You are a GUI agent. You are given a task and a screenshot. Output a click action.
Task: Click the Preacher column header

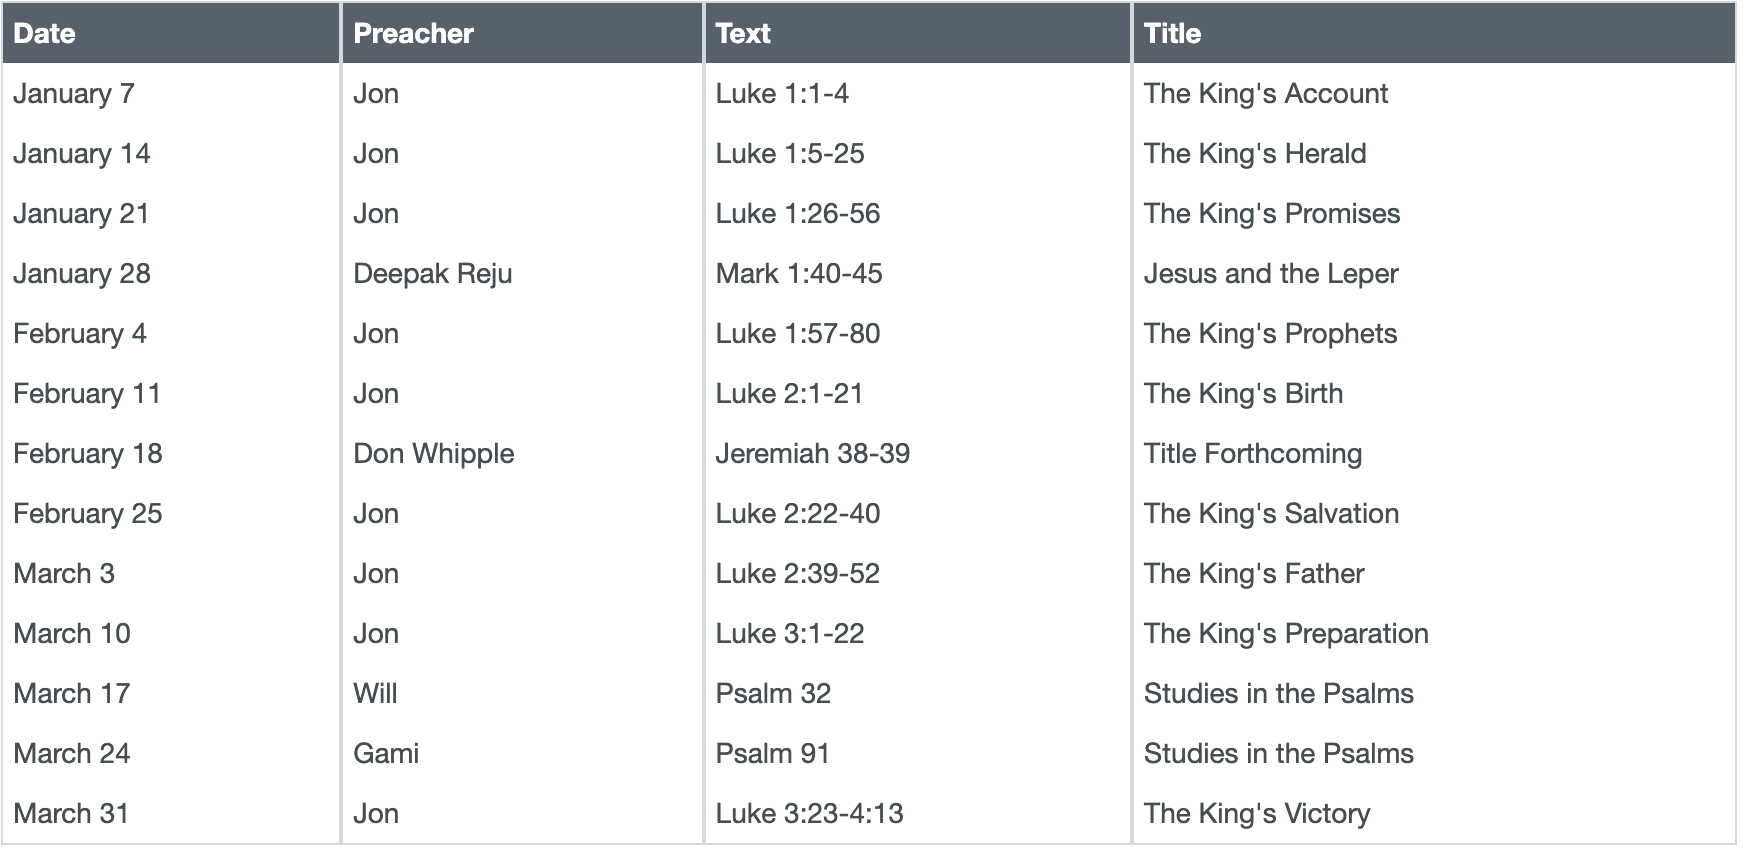point(413,33)
